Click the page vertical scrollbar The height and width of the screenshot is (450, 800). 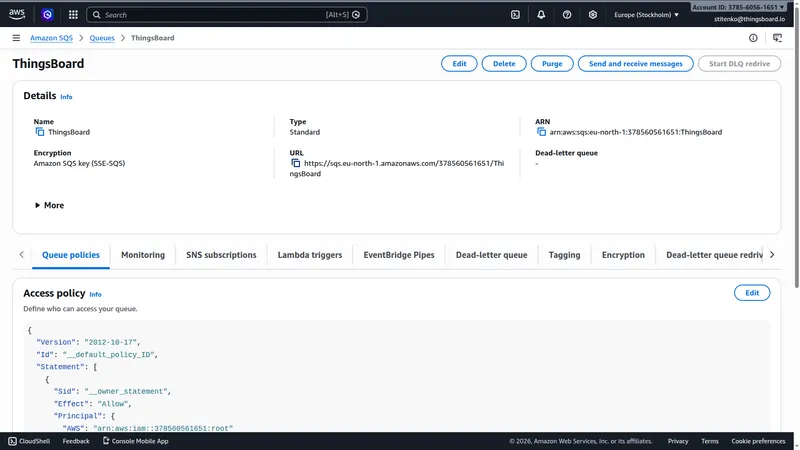[x=796, y=148]
